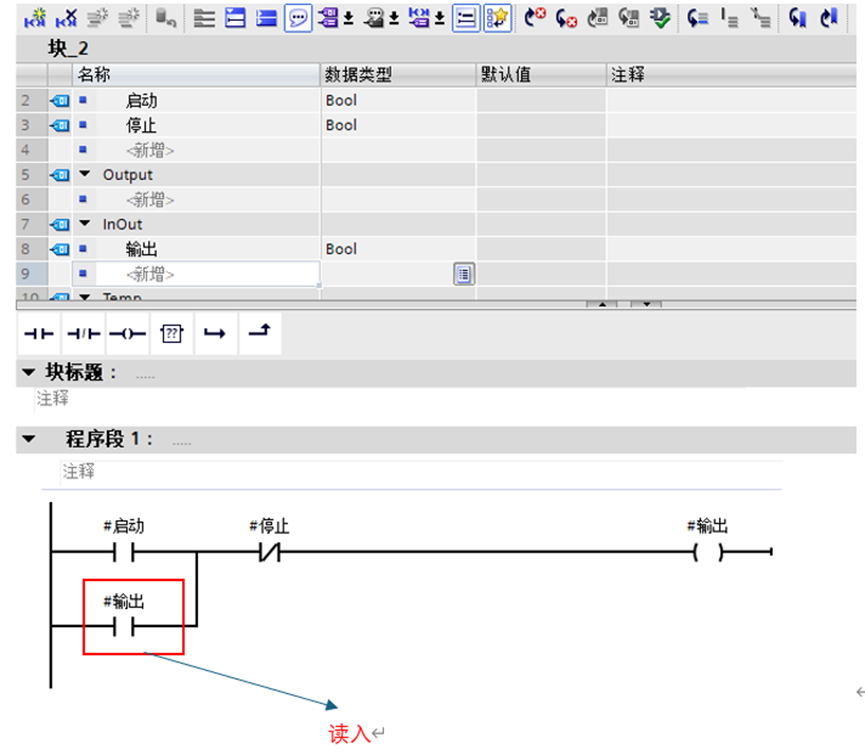Collapse the InOut section in interface table
This screenshot has height=755, width=865.
click(84, 223)
